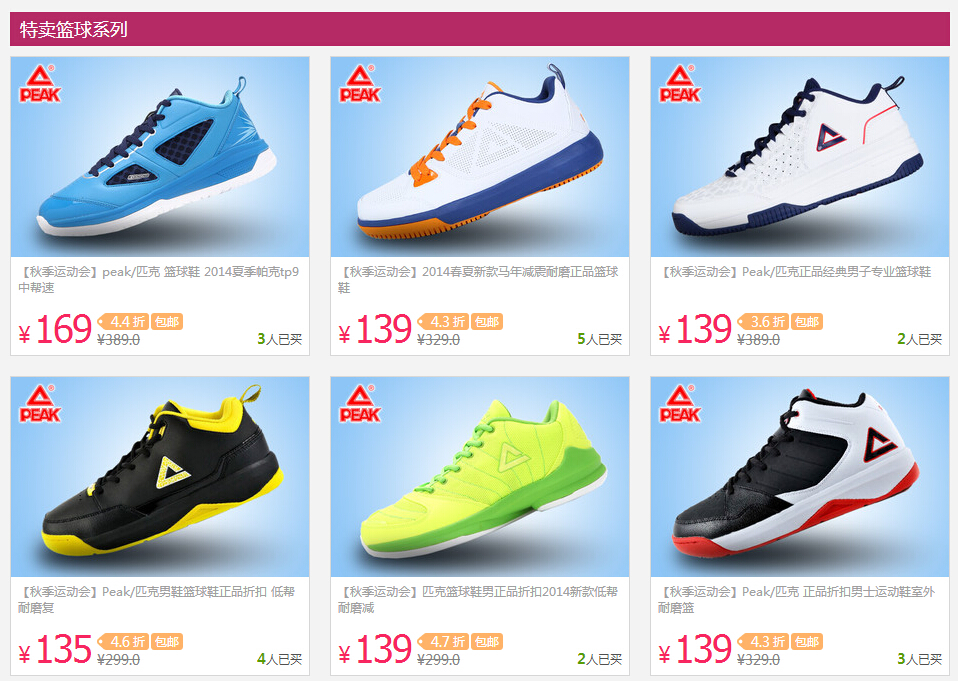The height and width of the screenshot is (681, 958).
Task: Click PEAK logo on black yellow shoe card
Action: (40, 404)
